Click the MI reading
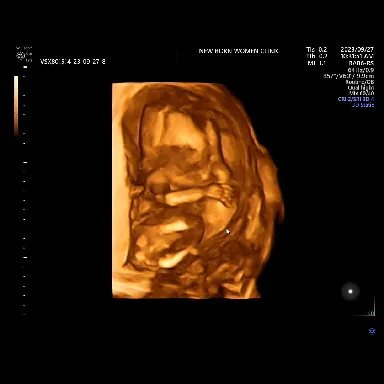384x384 pixels. 317,63
